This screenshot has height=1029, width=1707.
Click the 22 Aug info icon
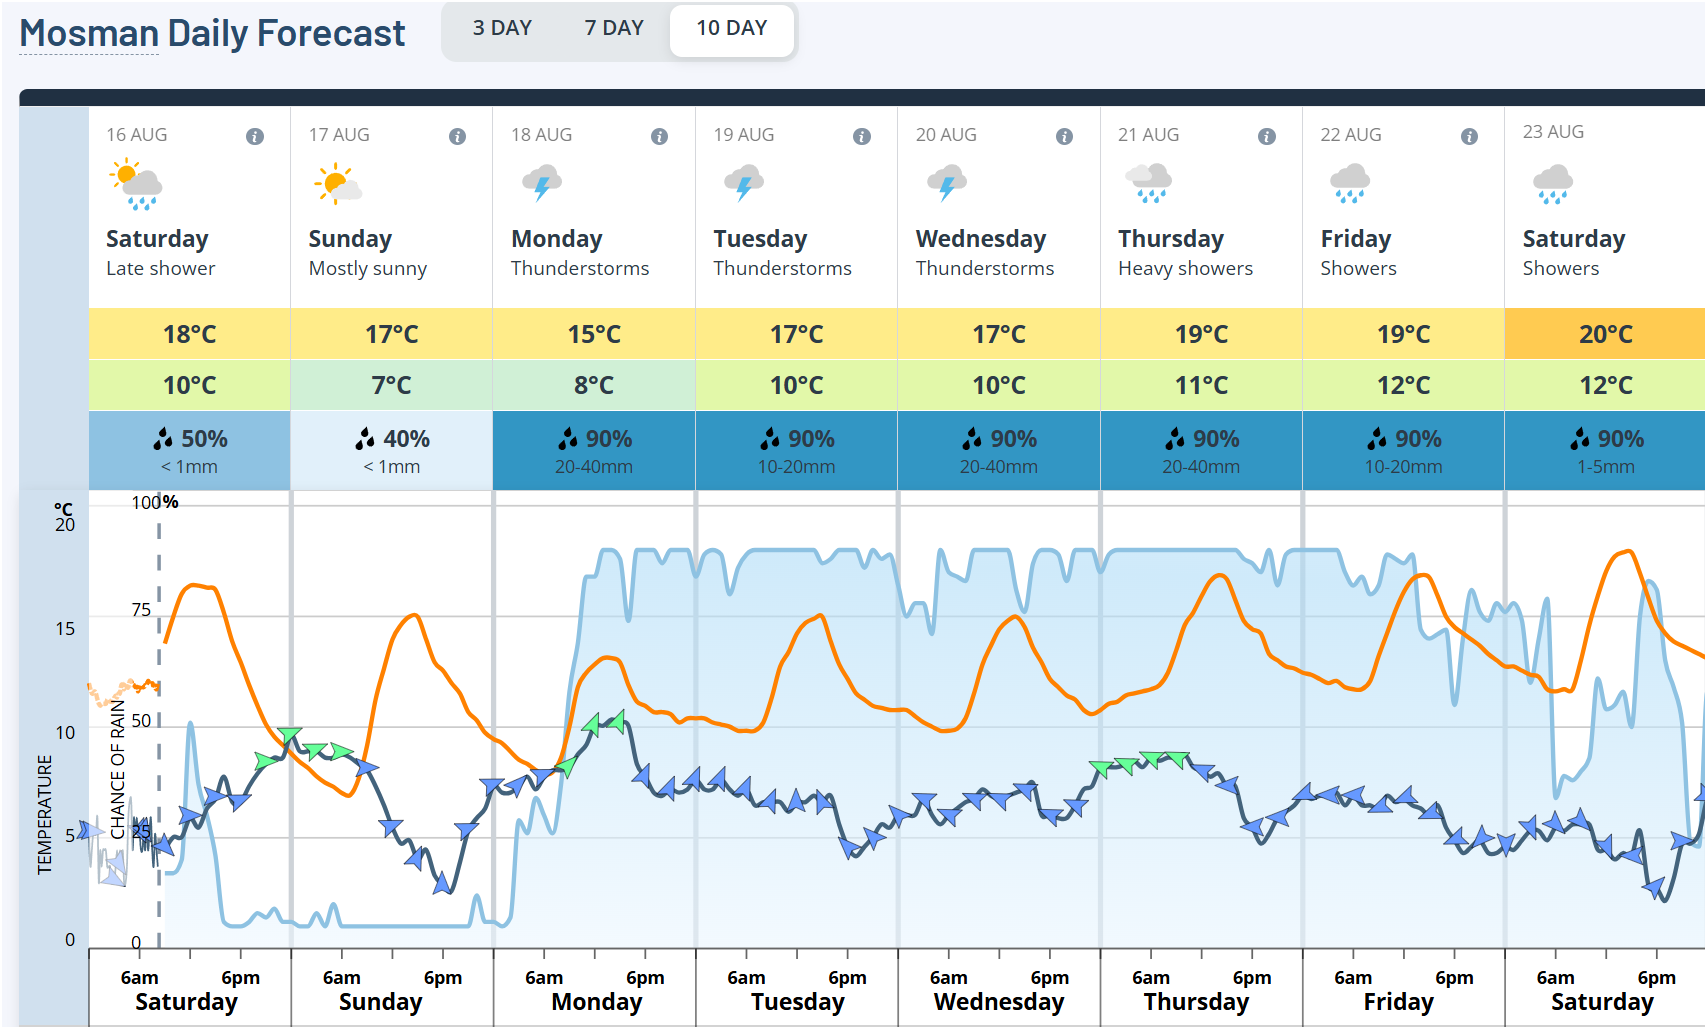(x=1469, y=136)
